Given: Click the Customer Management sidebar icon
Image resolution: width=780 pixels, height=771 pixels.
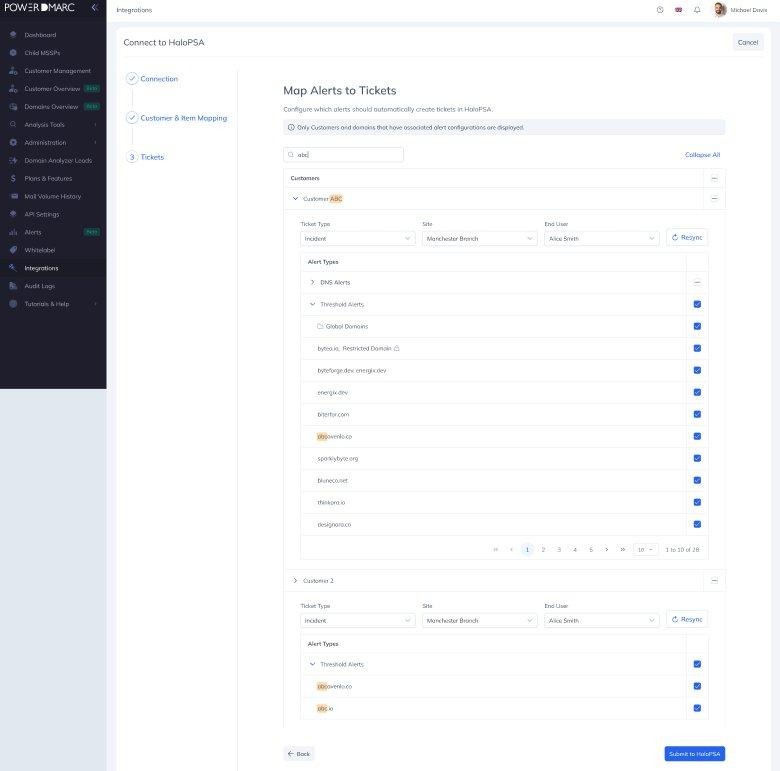Looking at the screenshot, I should tap(13, 71).
